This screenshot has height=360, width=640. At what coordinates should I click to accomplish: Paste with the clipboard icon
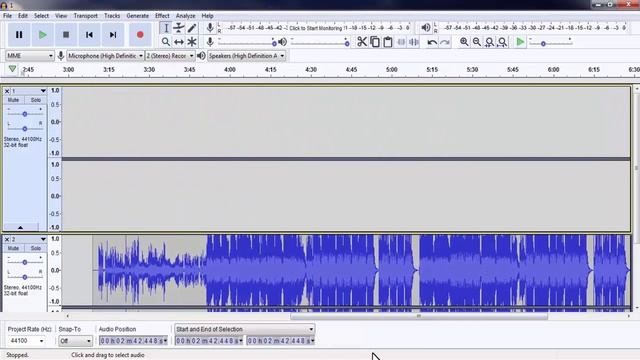[x=388, y=42]
